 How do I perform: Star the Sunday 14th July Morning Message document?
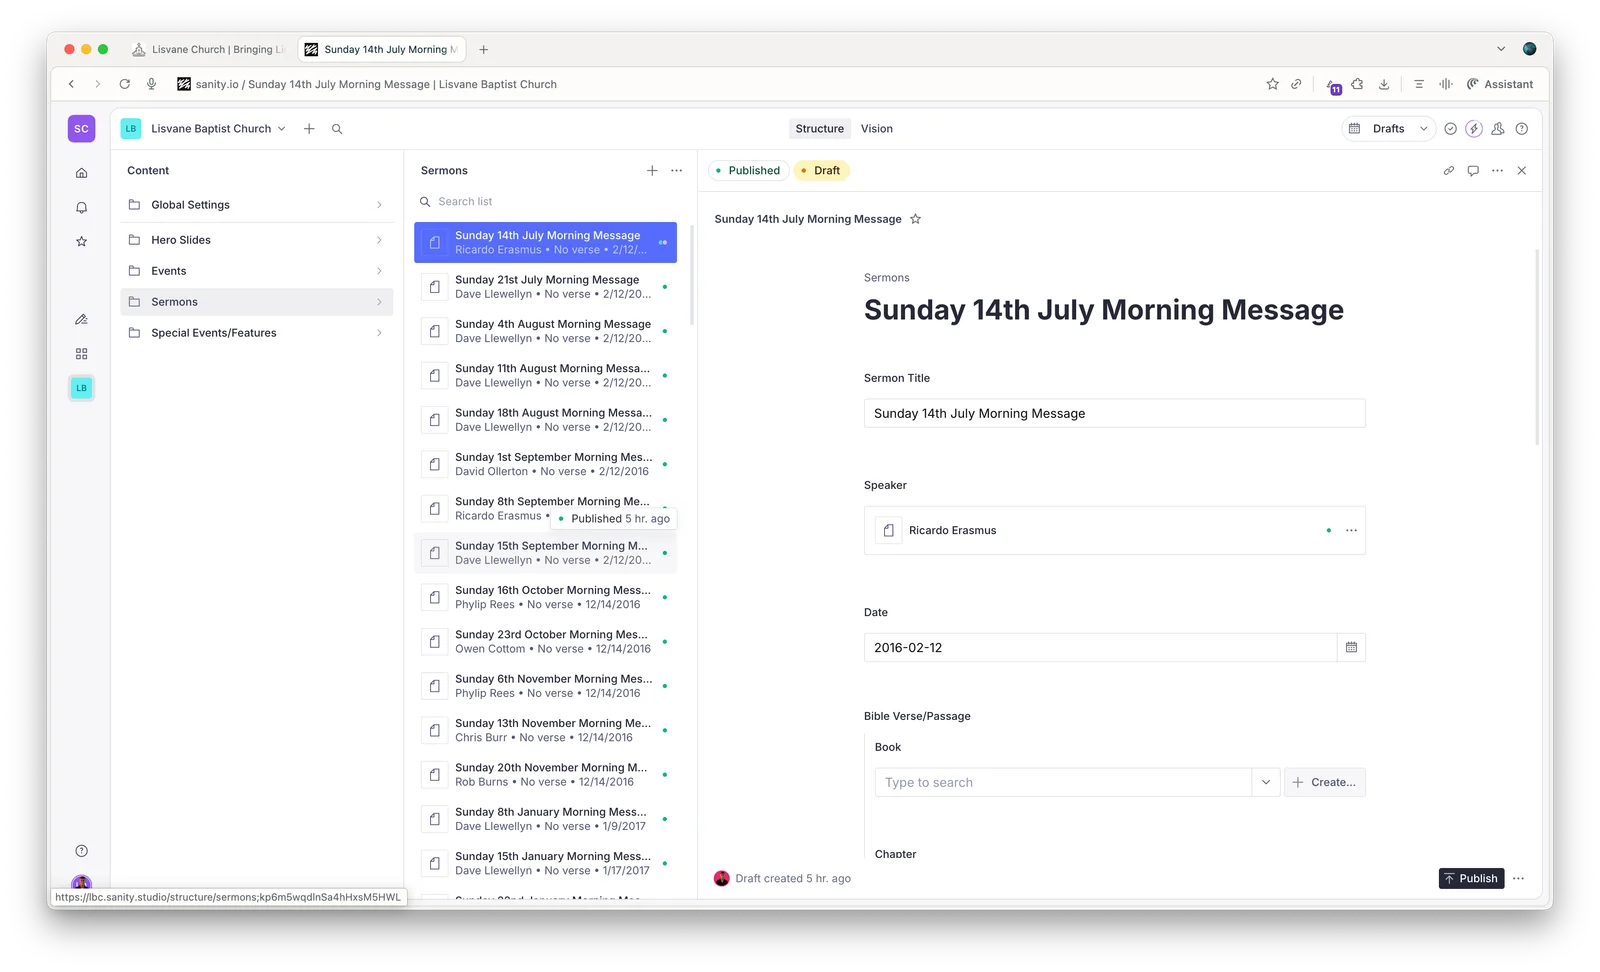[x=915, y=218]
